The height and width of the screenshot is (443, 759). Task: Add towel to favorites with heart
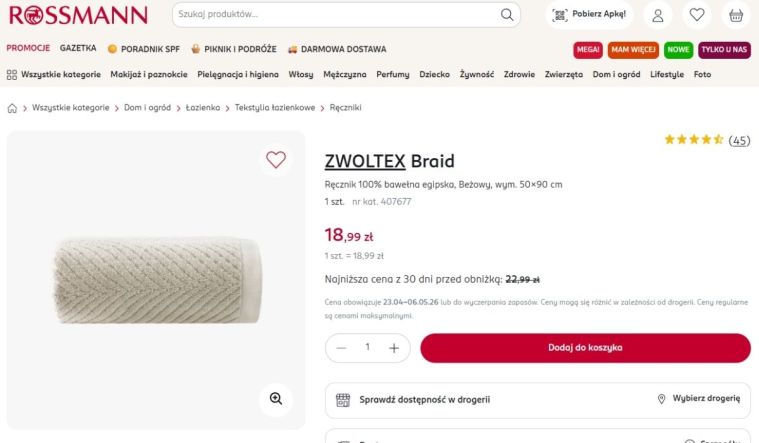click(x=276, y=159)
